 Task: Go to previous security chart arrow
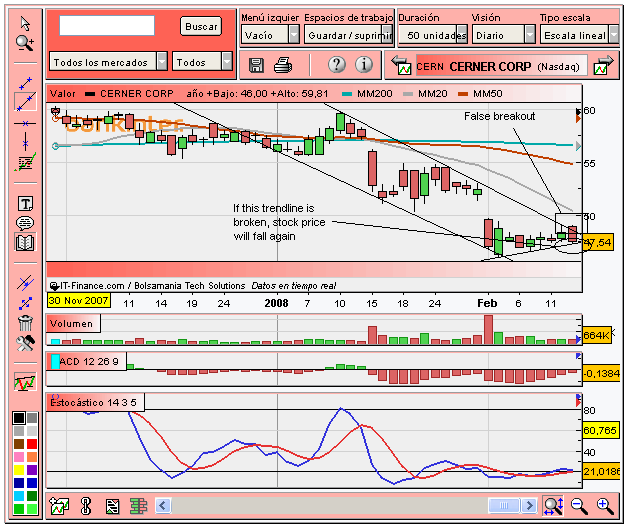coord(402,65)
